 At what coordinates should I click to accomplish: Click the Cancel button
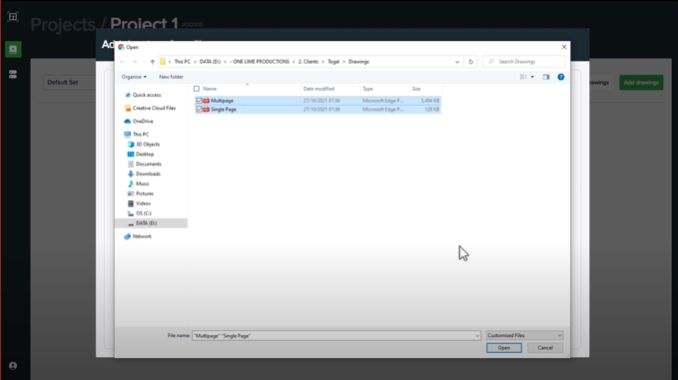click(545, 348)
